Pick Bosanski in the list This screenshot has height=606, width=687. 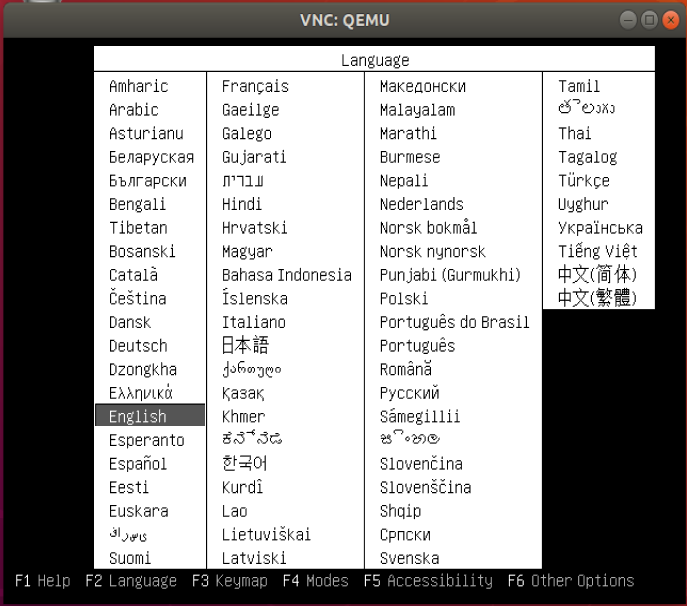142,252
